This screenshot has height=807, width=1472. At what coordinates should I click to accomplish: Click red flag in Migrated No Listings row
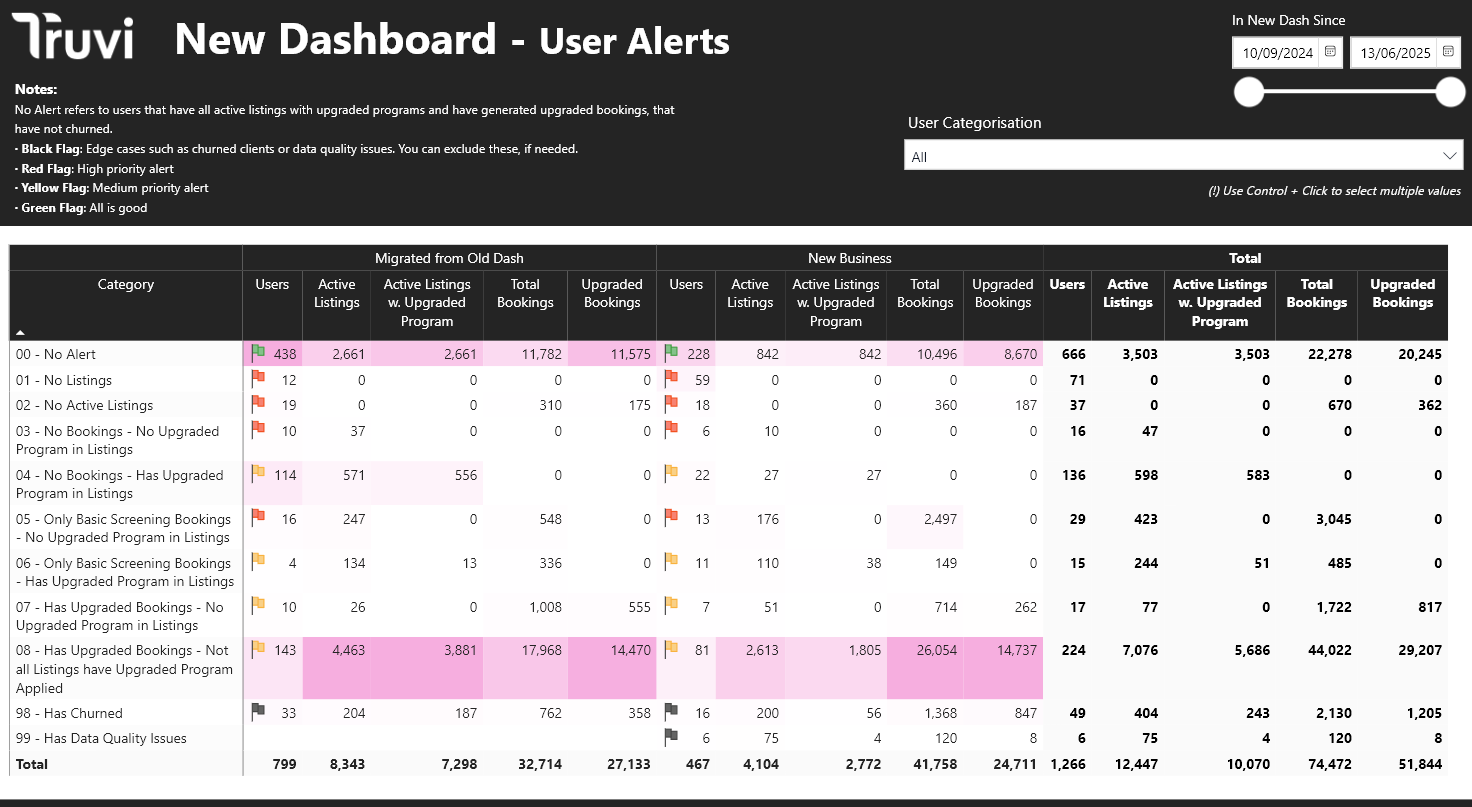pyautogui.click(x=258, y=378)
